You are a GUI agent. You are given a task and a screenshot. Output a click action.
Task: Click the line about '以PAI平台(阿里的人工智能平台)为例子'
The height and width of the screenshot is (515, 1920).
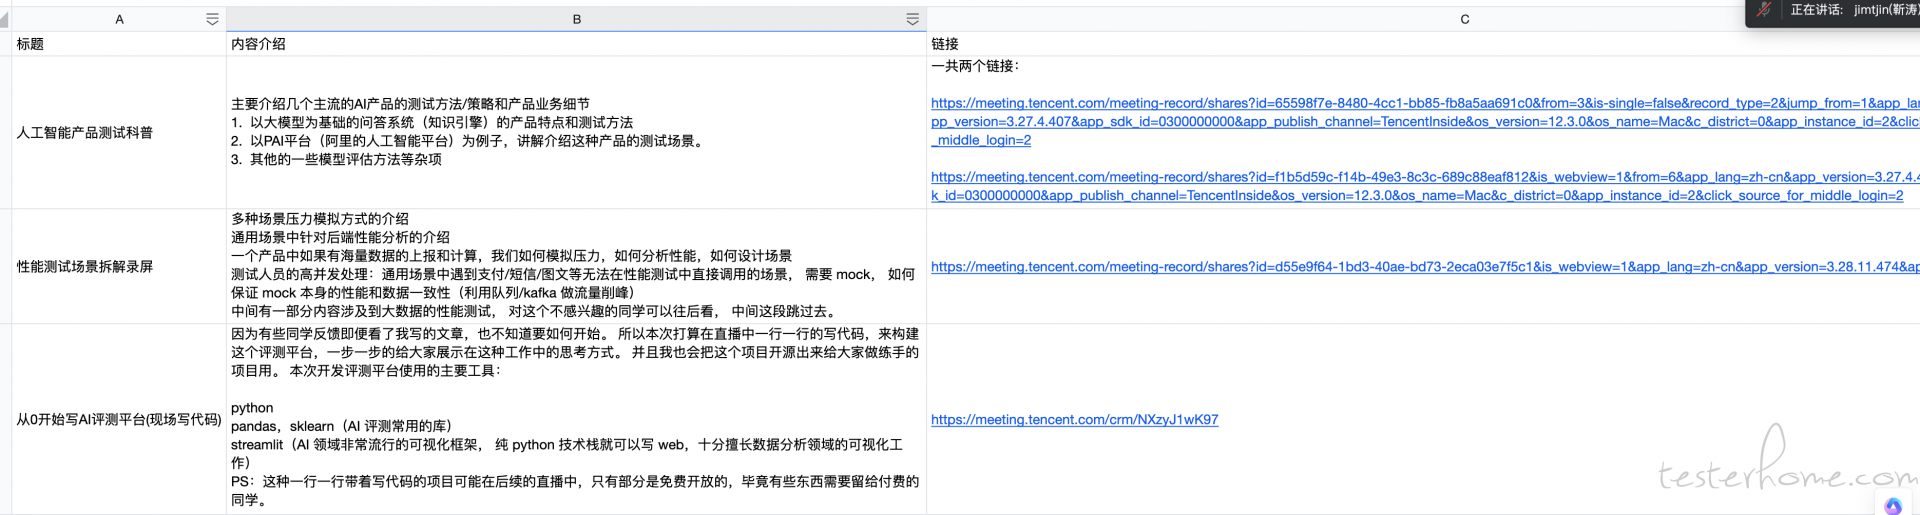point(468,141)
